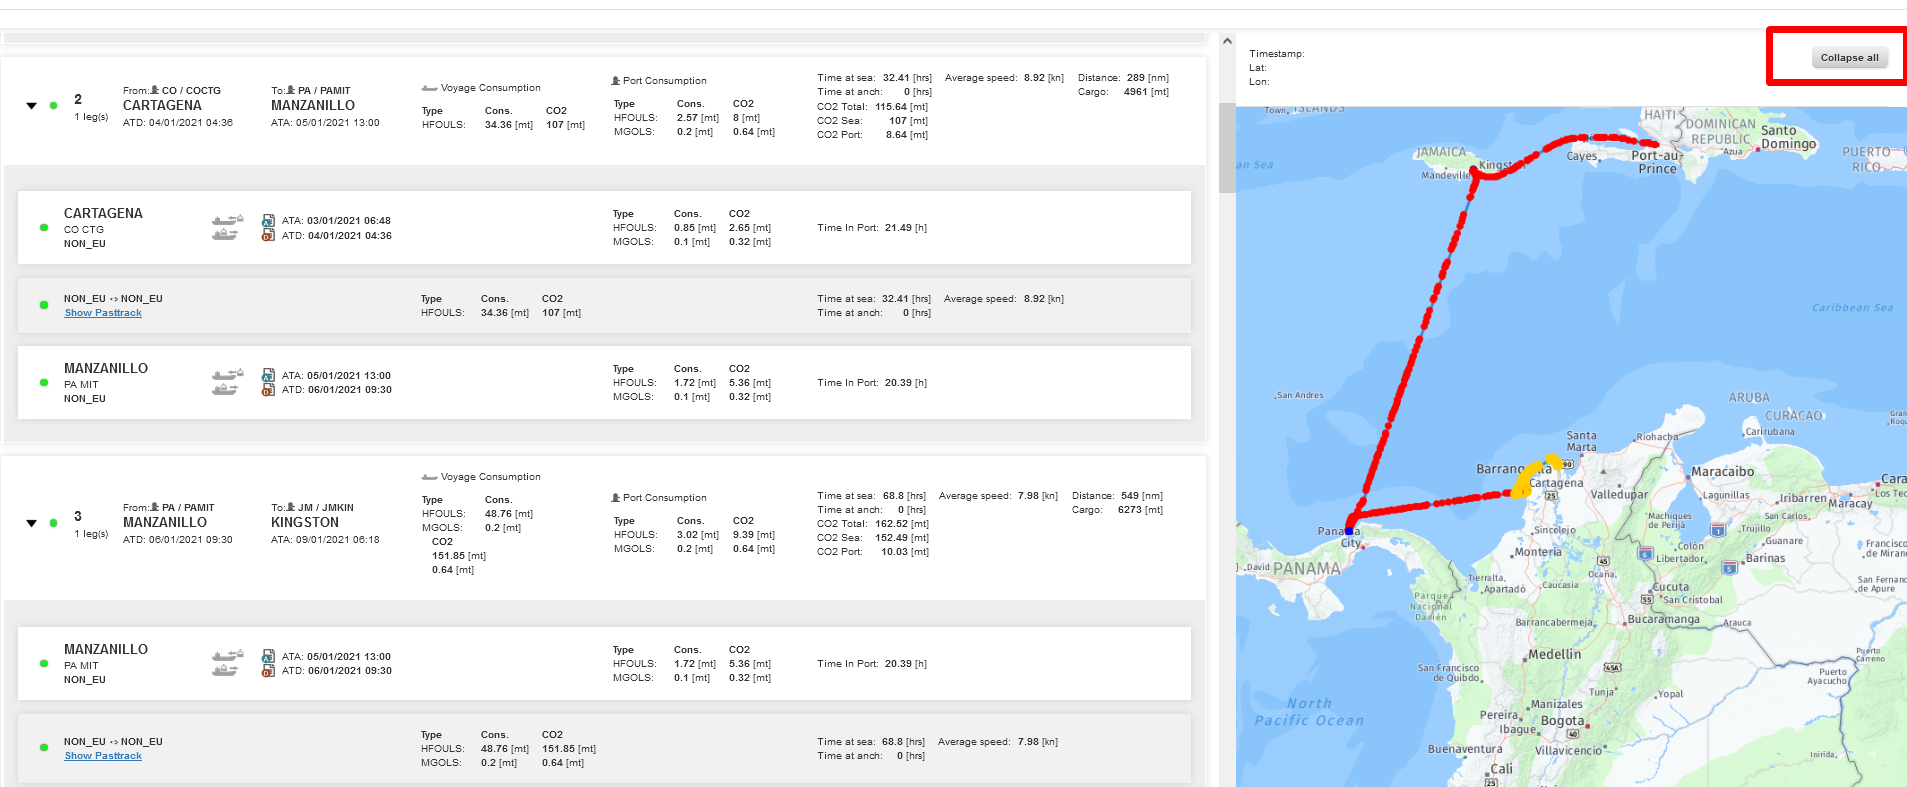
Task: Click the Timestamp label above the map
Action: [x=1277, y=53]
